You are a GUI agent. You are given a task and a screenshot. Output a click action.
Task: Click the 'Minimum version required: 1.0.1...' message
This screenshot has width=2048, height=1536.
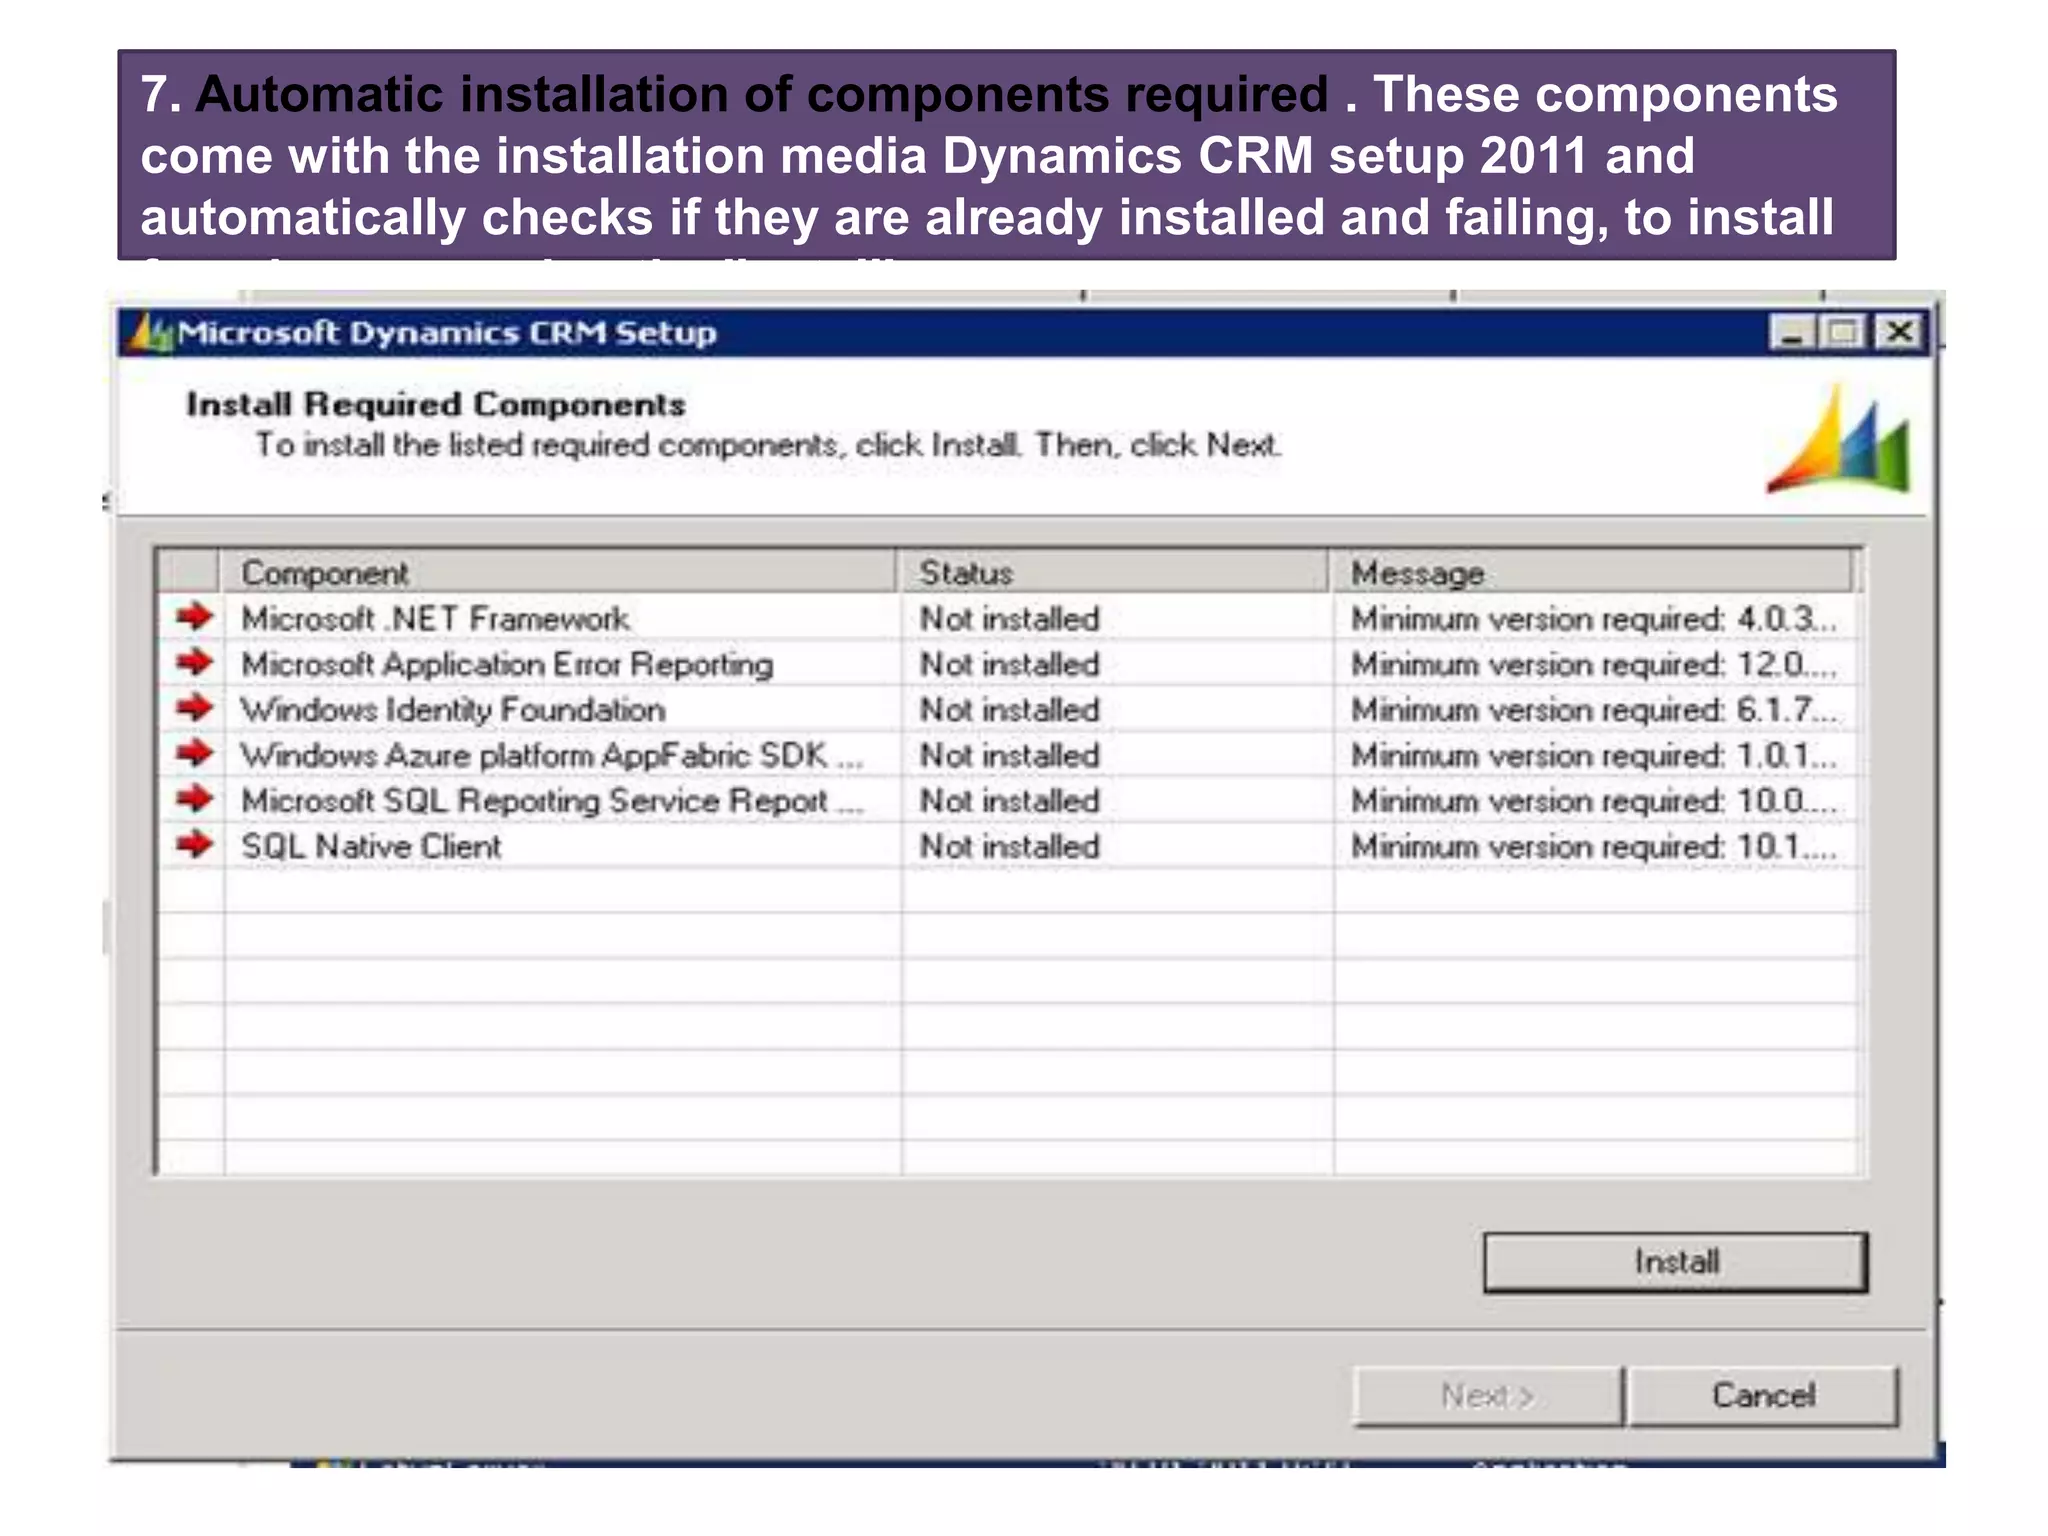tap(1593, 755)
